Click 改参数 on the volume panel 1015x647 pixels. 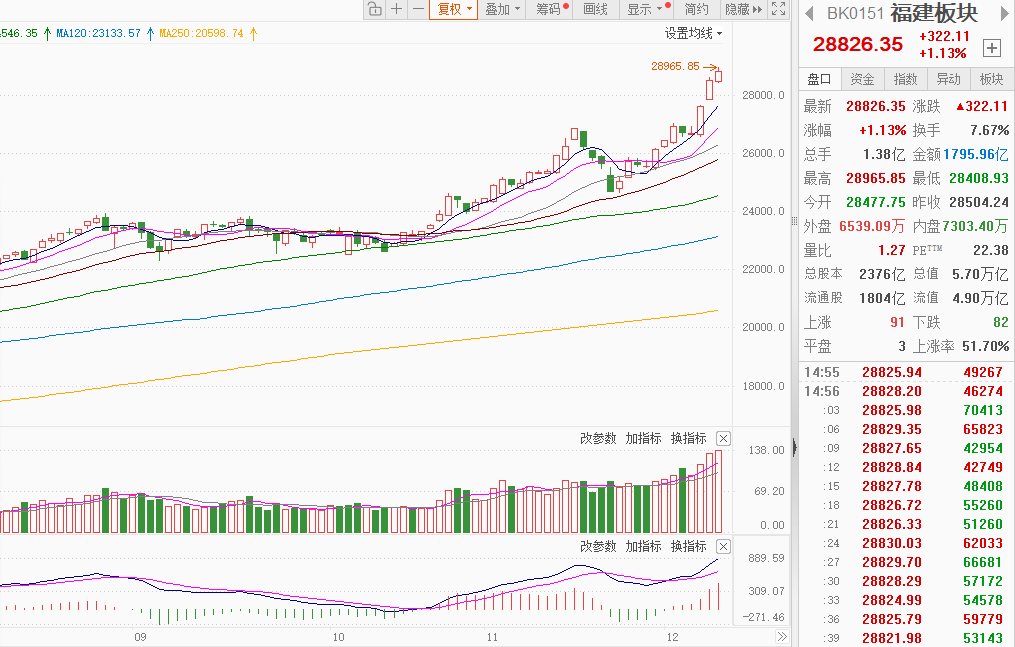point(598,439)
